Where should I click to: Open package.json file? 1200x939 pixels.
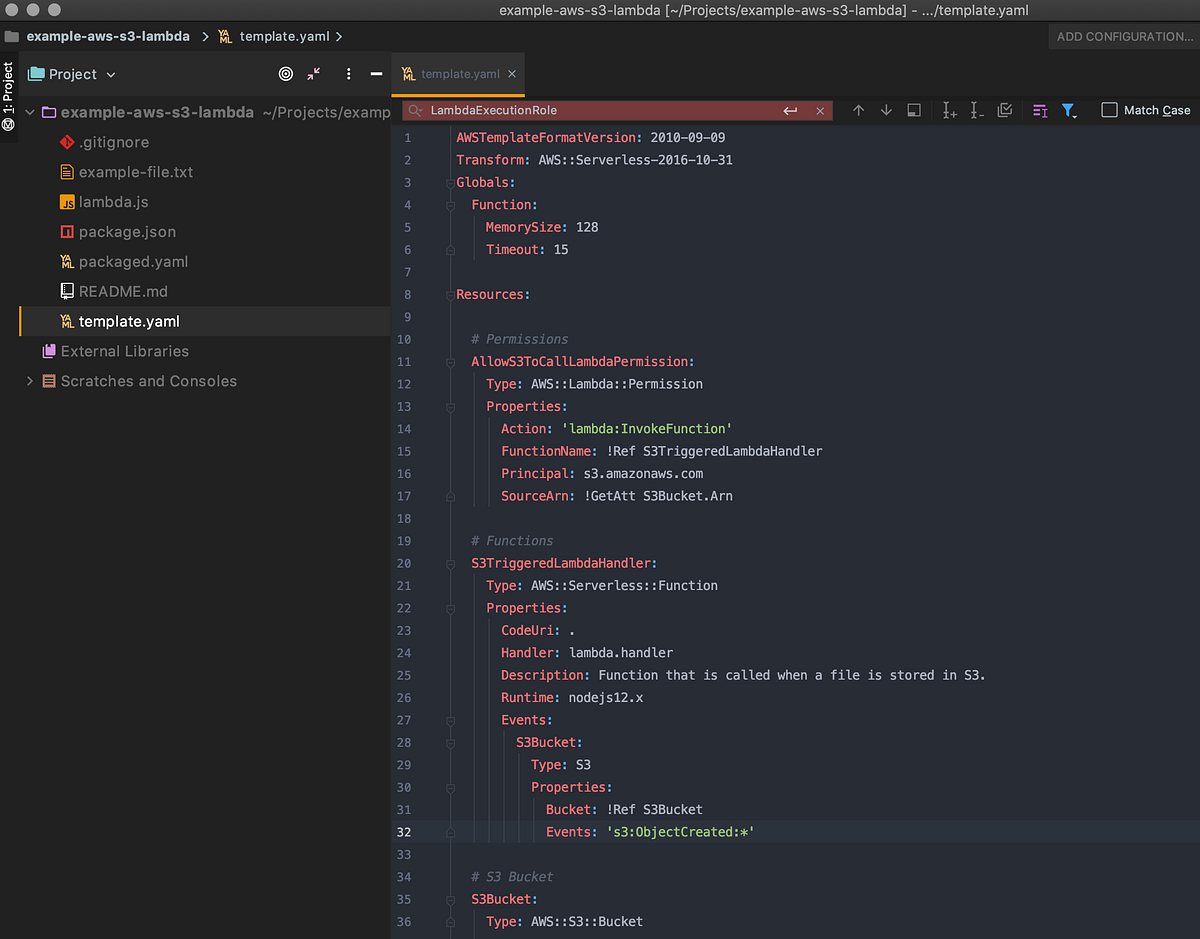tap(127, 232)
